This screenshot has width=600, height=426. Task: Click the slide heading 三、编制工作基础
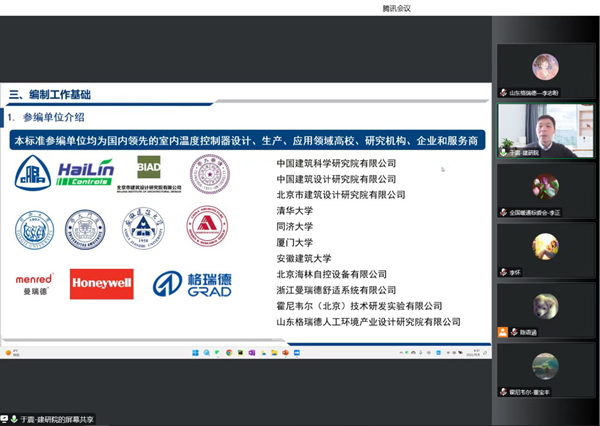tap(50, 95)
